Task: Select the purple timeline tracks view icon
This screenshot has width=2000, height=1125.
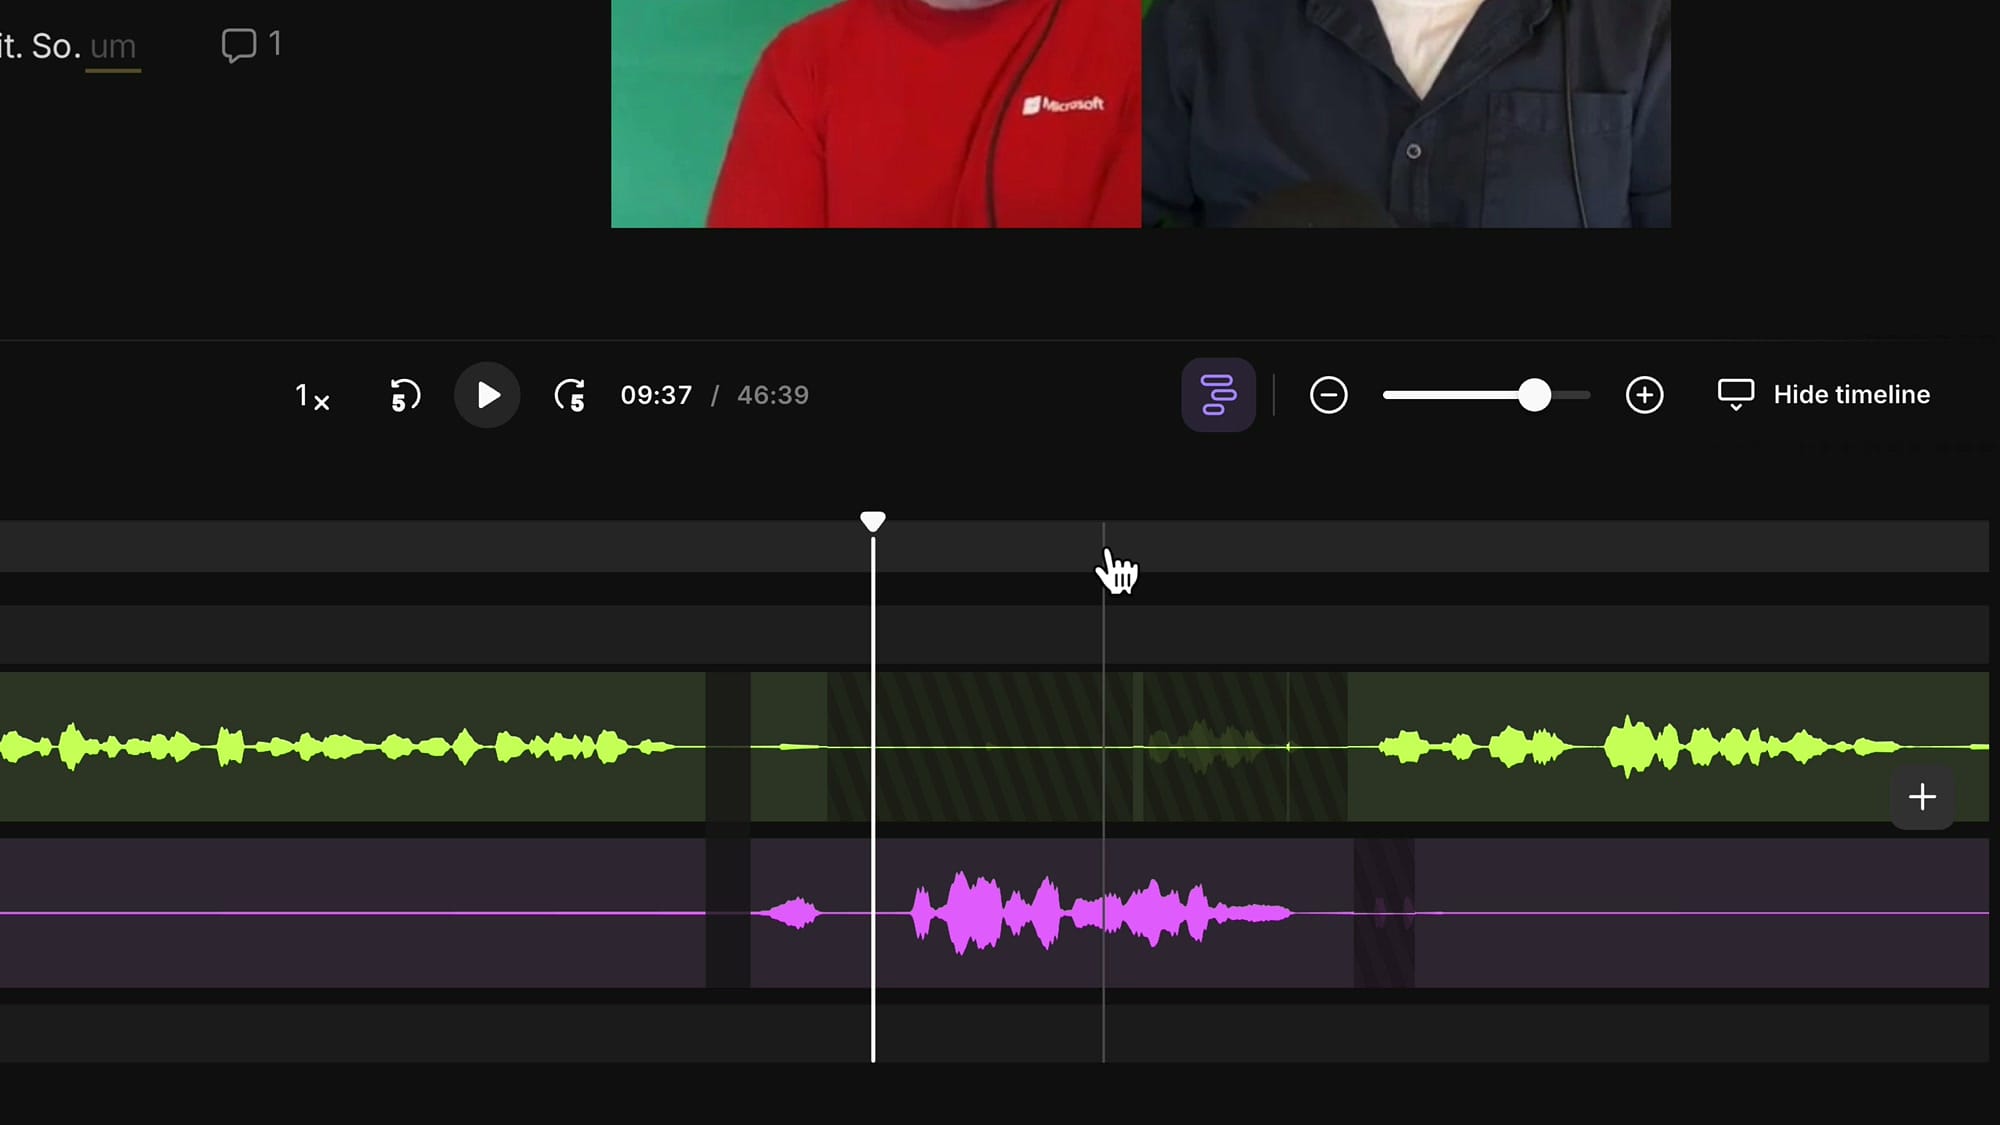Action: point(1219,394)
